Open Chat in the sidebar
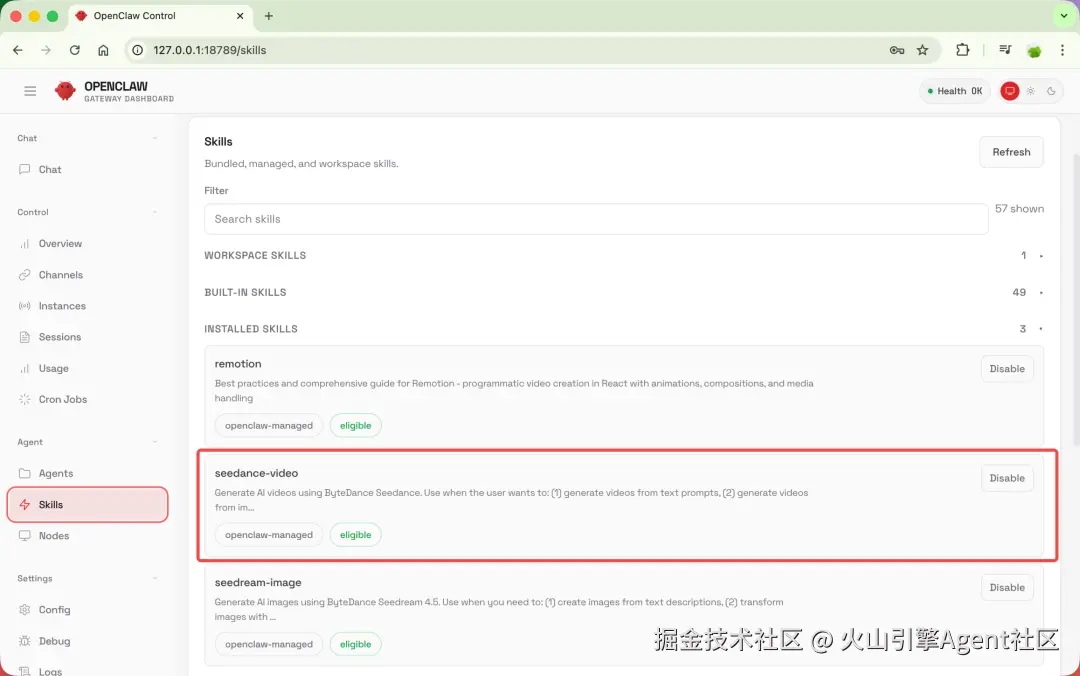1080x676 pixels. pos(87,170)
